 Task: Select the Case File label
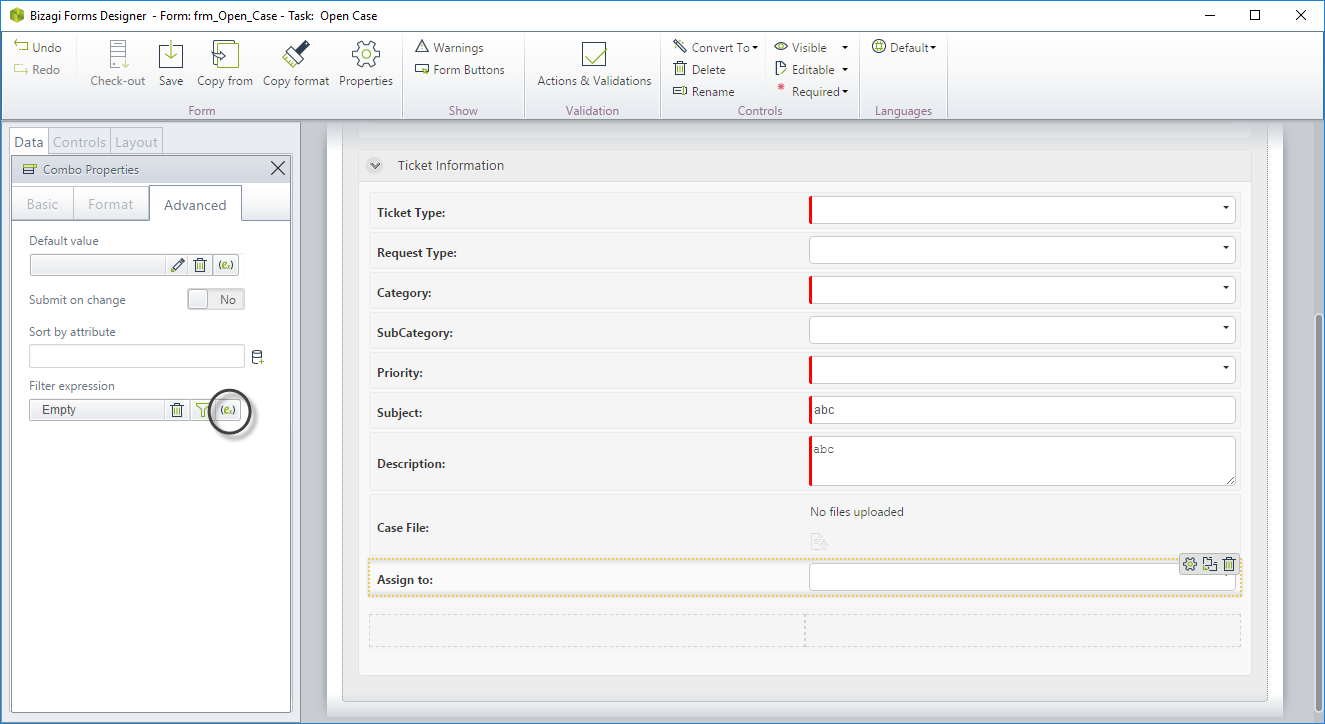tap(403, 528)
